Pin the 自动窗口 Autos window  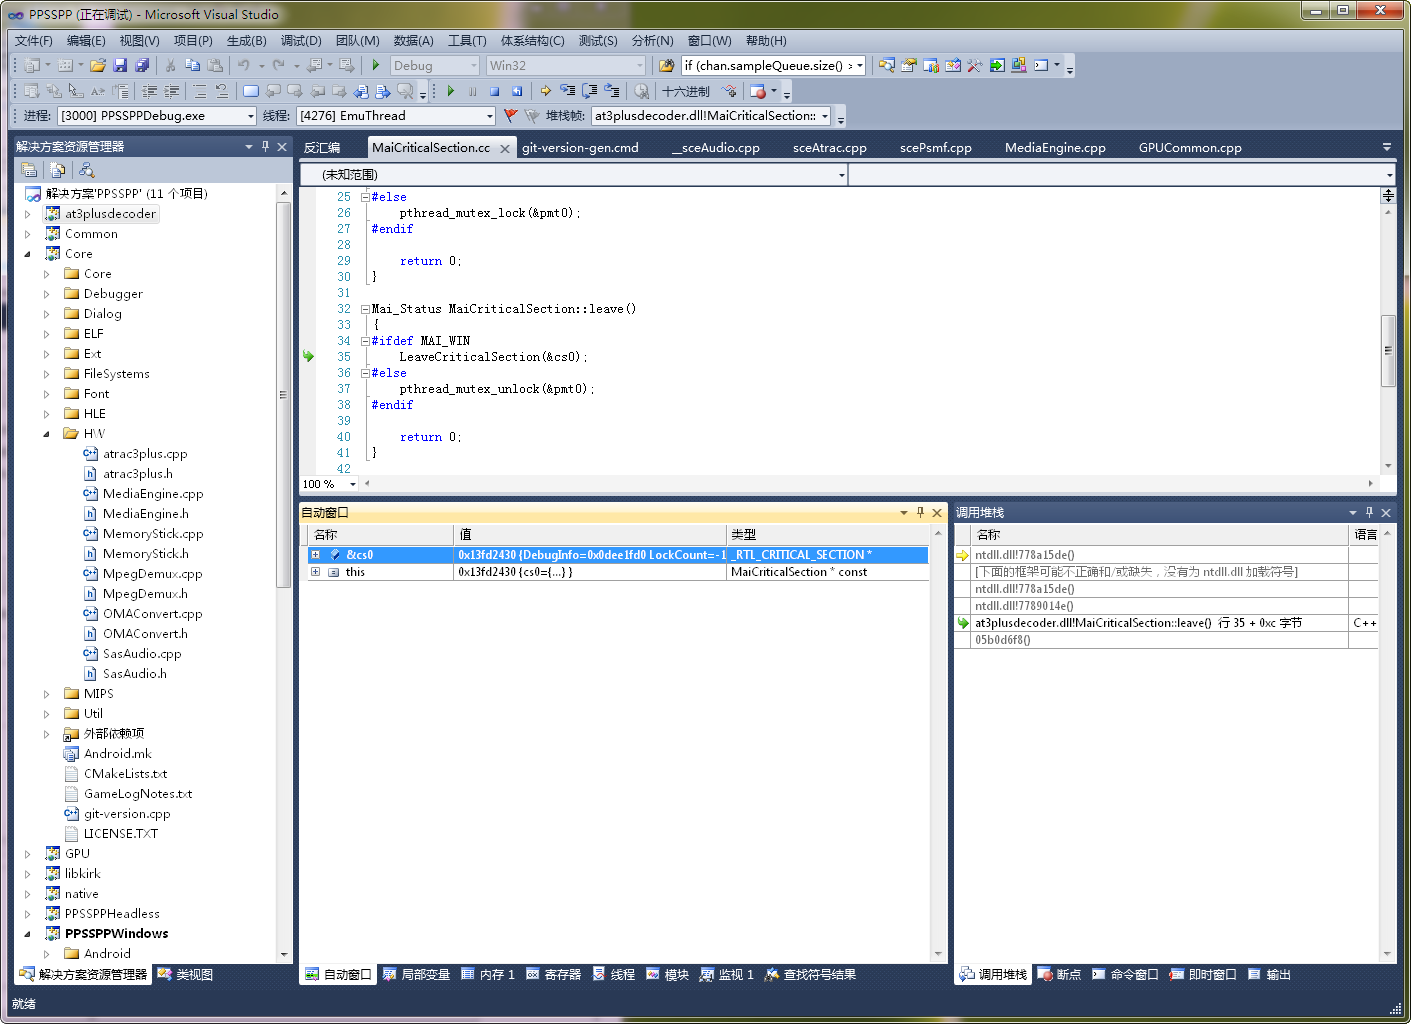point(920,513)
